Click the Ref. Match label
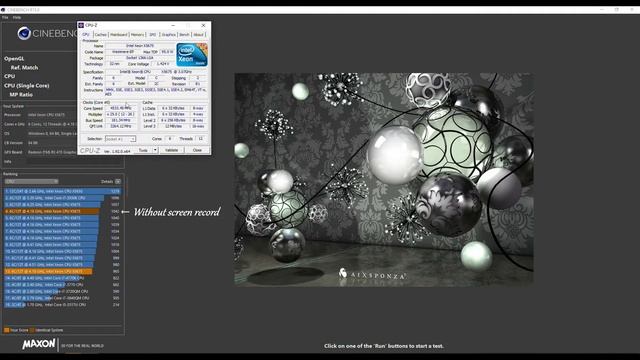Image resolution: width=640 pixels, height=360 pixels. tap(24, 68)
